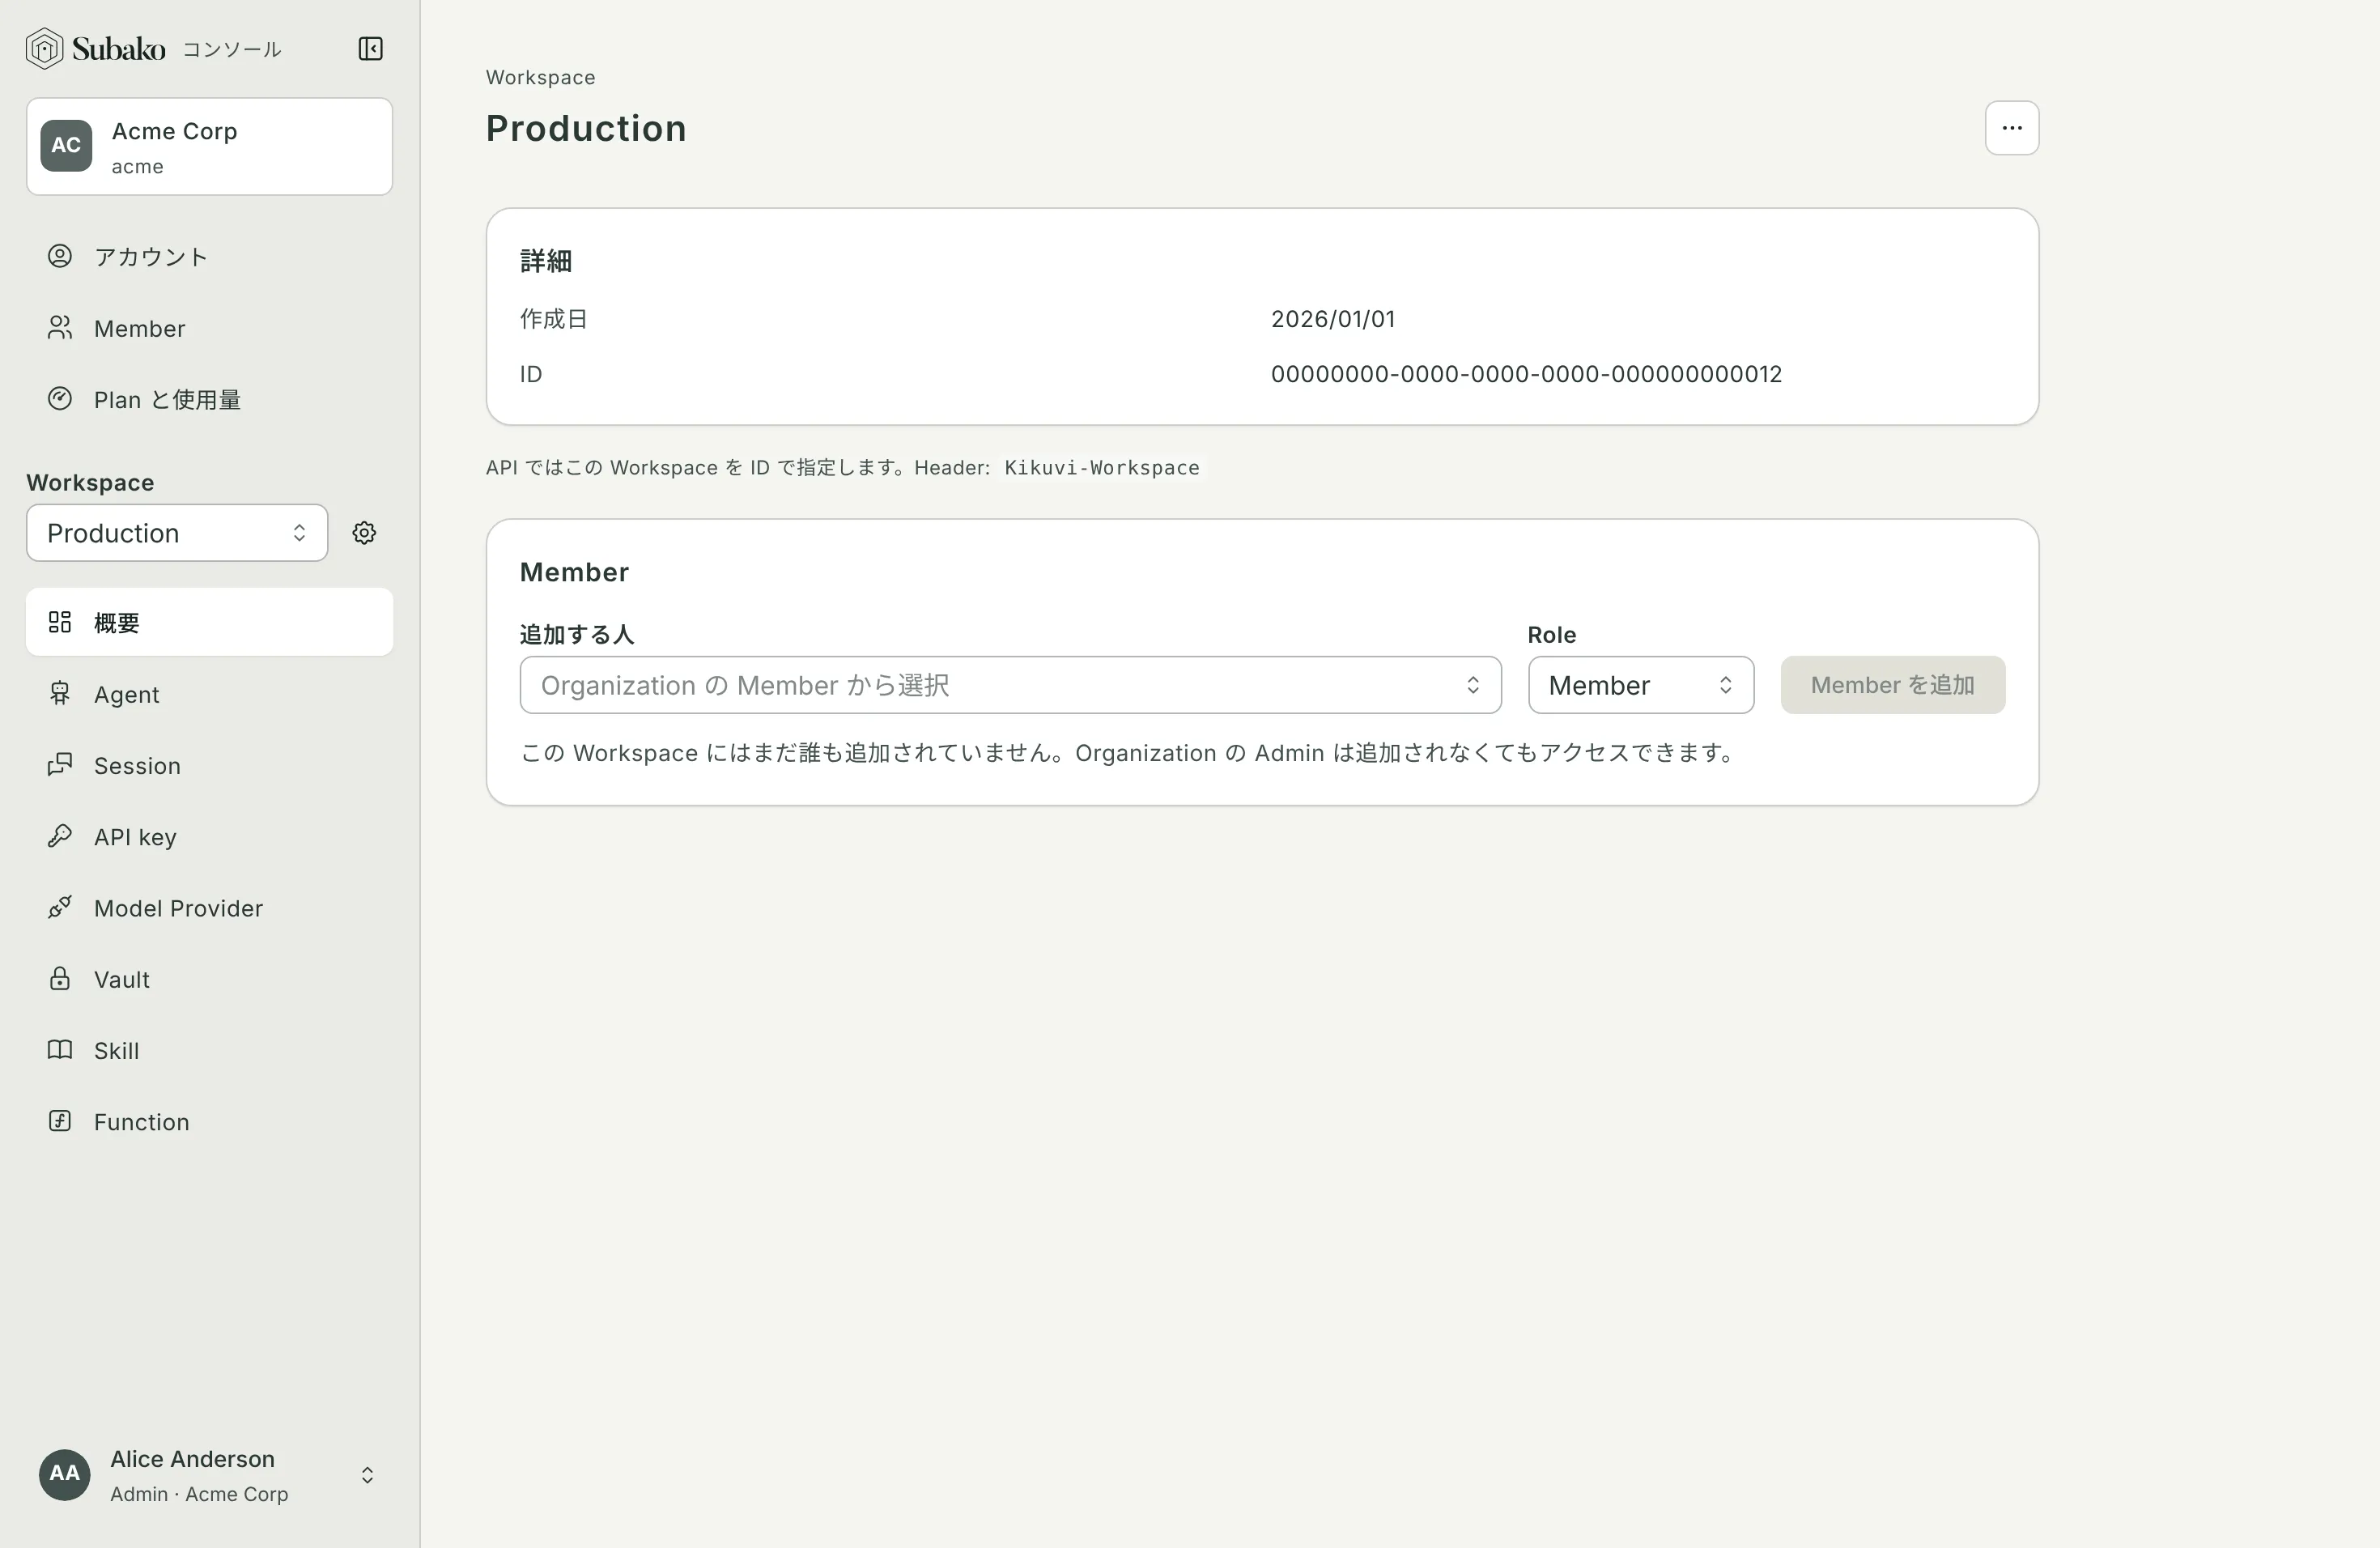Click the Subako logo icon

pos(44,48)
